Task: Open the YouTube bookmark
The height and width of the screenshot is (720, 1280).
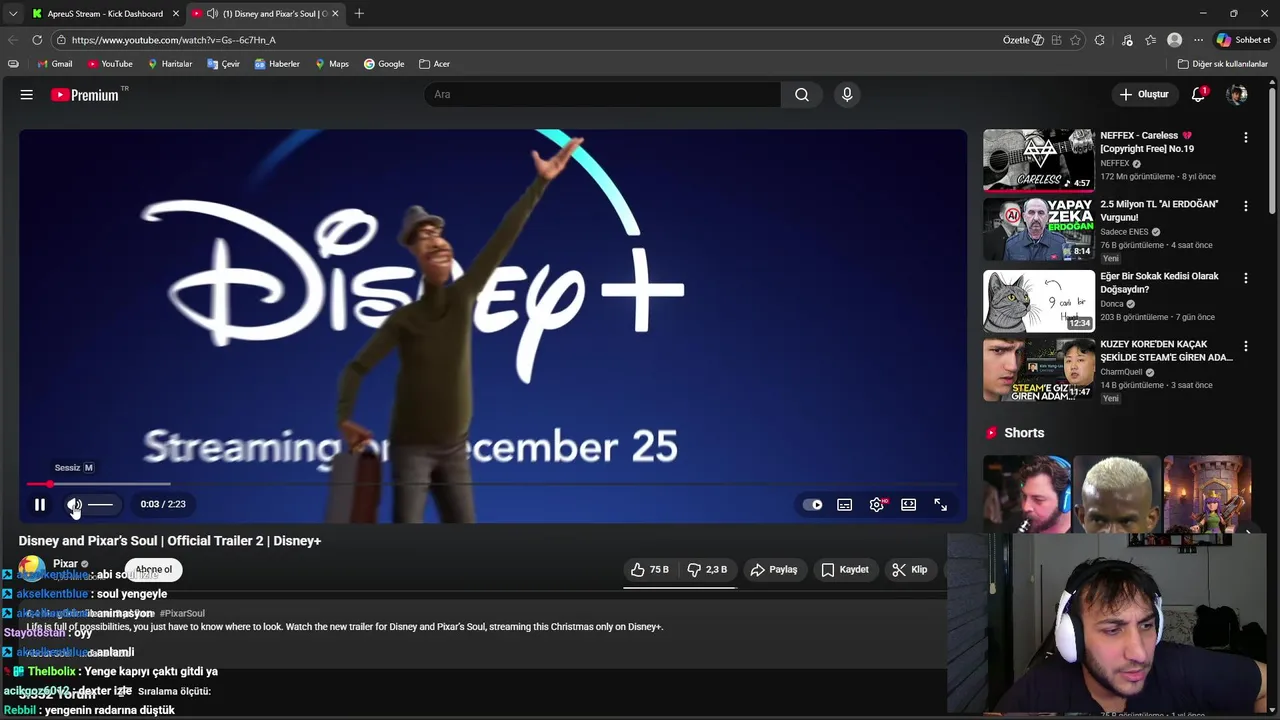Action: pyautogui.click(x=110, y=64)
